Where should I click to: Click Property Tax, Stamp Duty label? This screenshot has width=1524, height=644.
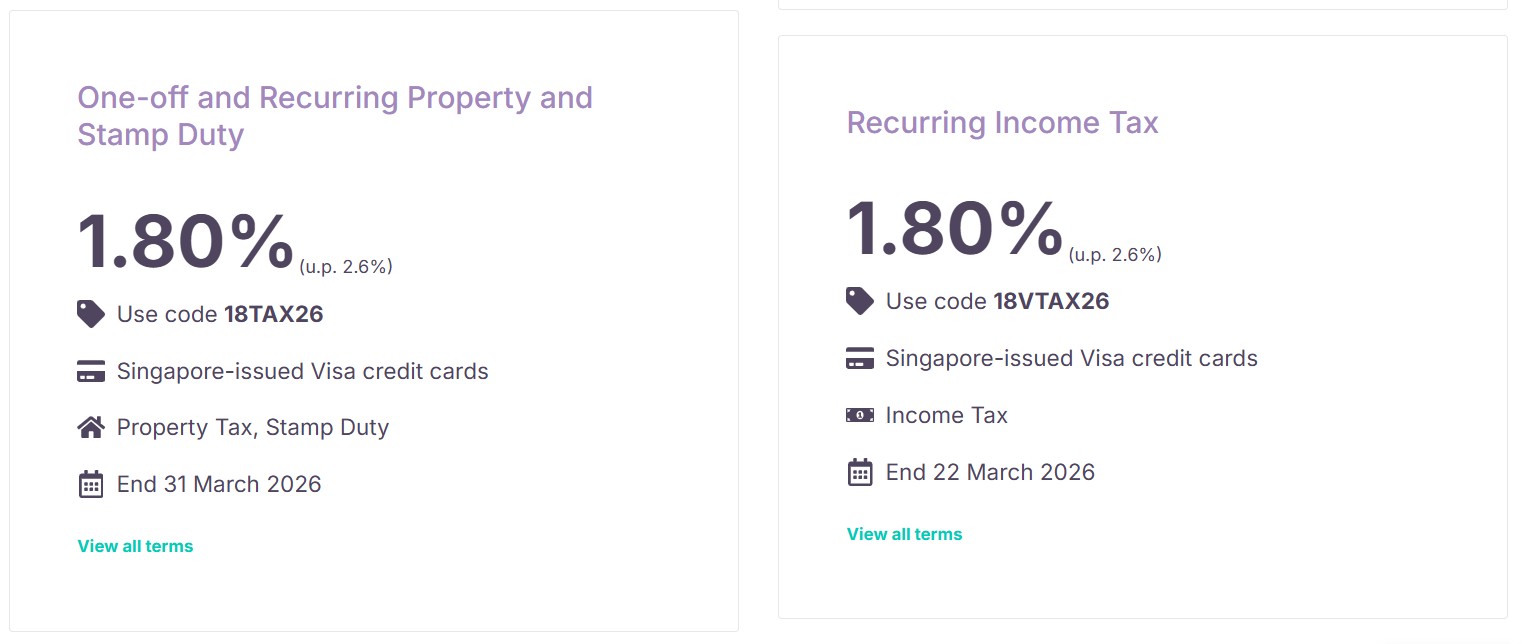pos(253,428)
